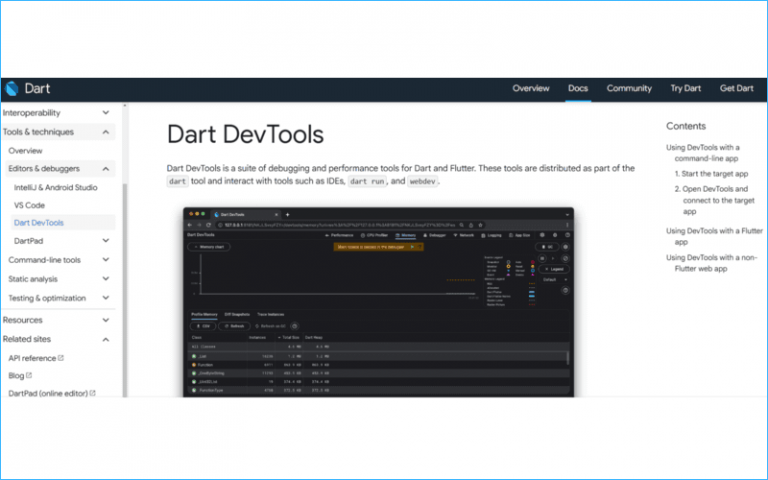
Task: Click the 'dart run' code text
Action: click(367, 181)
